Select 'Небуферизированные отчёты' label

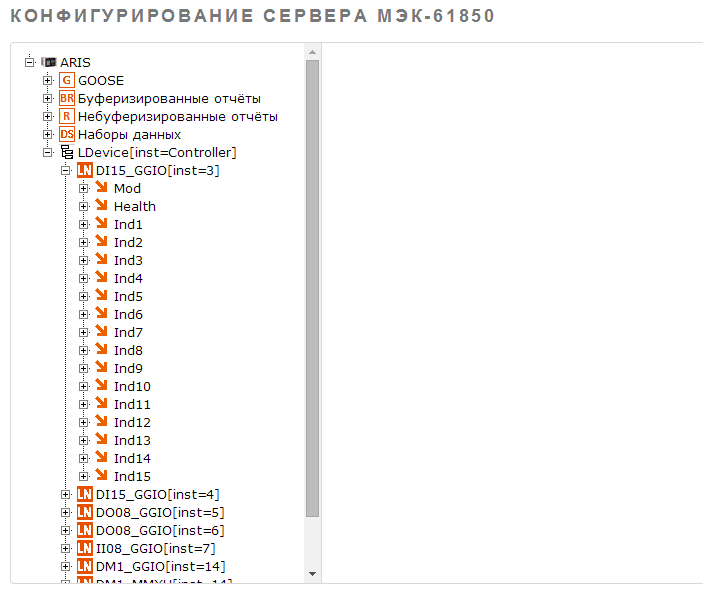point(178,117)
